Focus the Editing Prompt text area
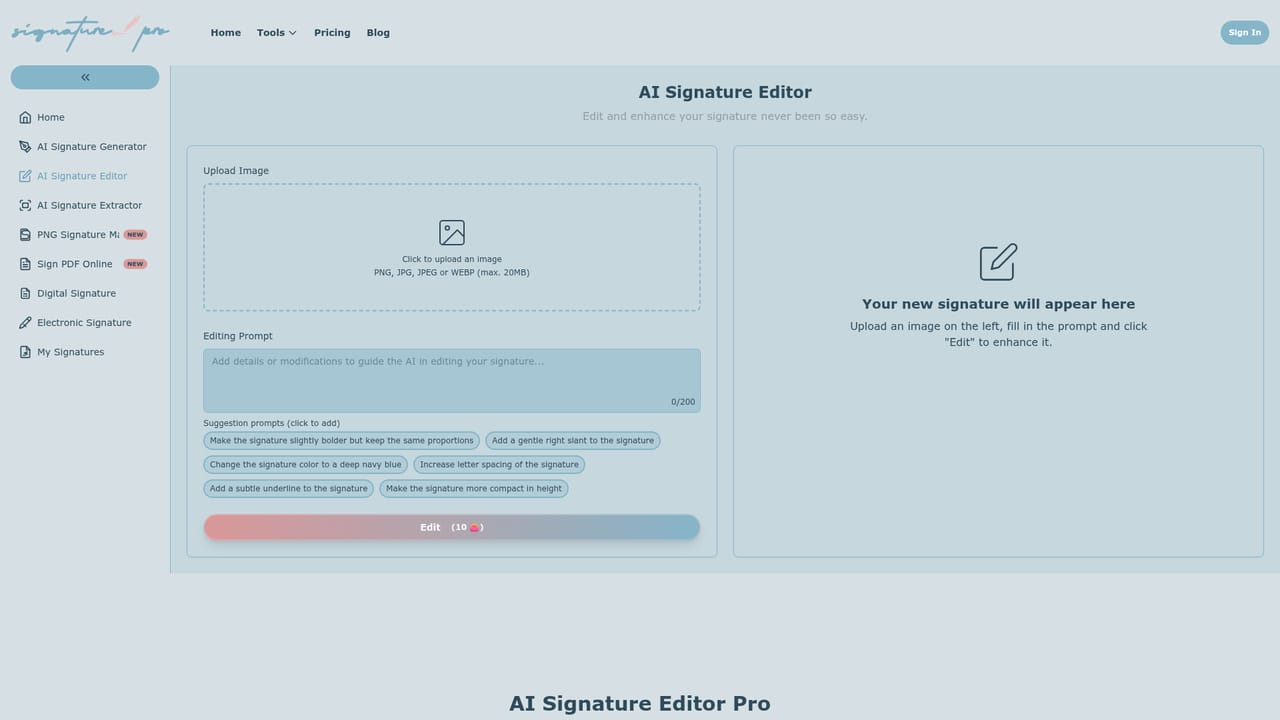This screenshot has width=1280, height=720. (452, 380)
